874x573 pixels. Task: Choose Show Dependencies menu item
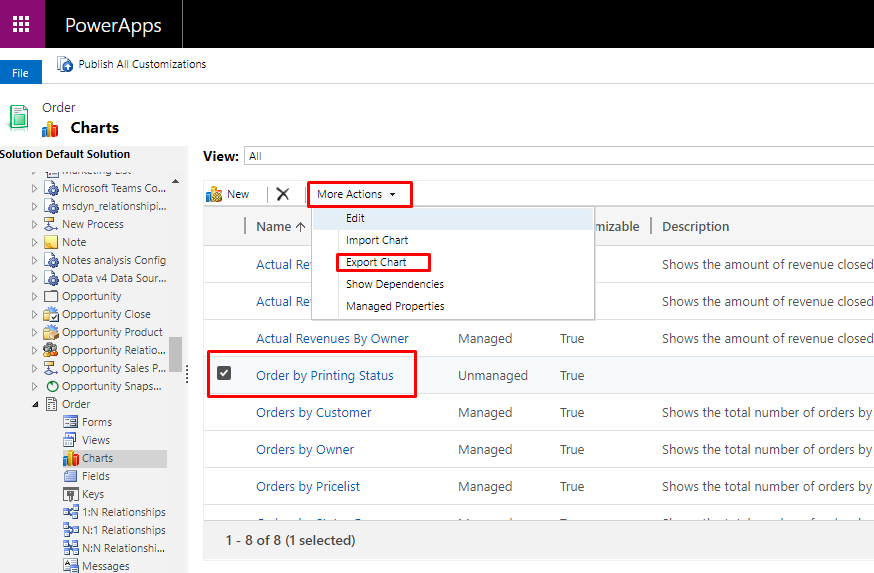(453, 284)
